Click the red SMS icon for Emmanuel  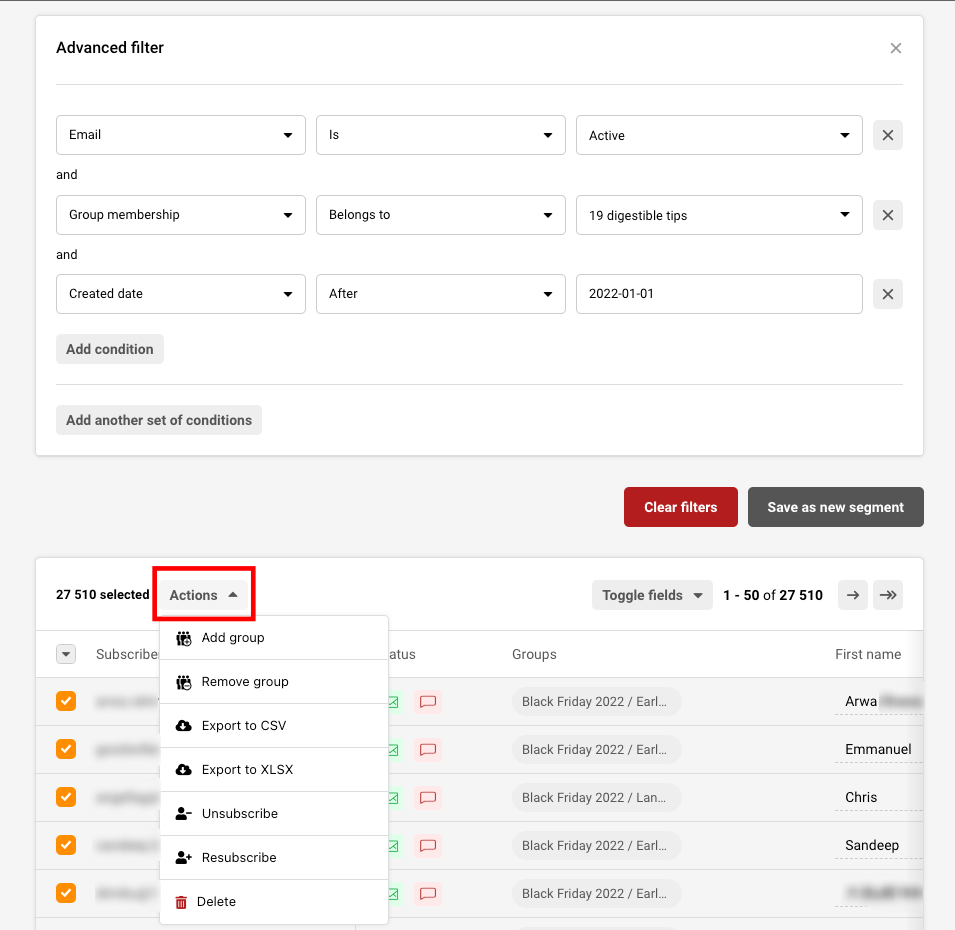click(428, 750)
